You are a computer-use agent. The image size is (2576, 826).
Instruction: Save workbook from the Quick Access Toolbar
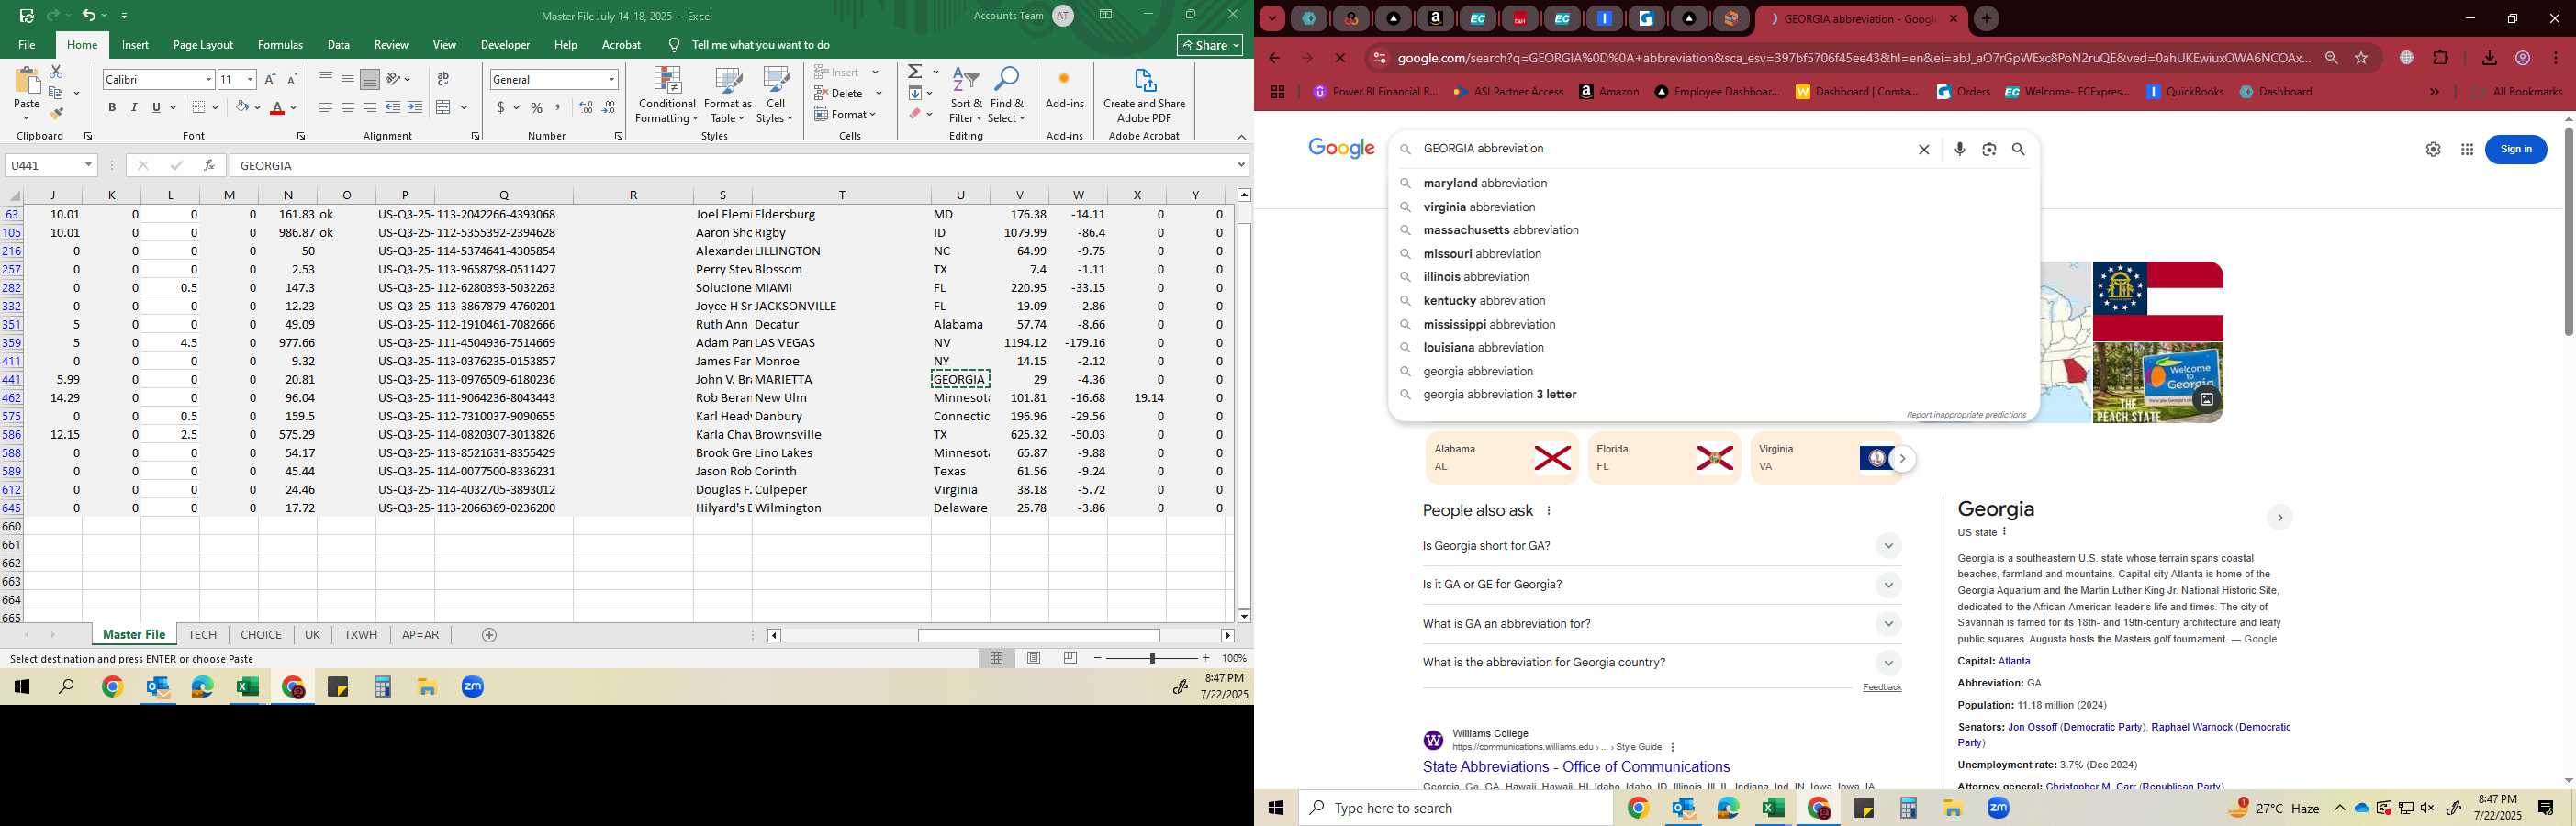click(26, 15)
